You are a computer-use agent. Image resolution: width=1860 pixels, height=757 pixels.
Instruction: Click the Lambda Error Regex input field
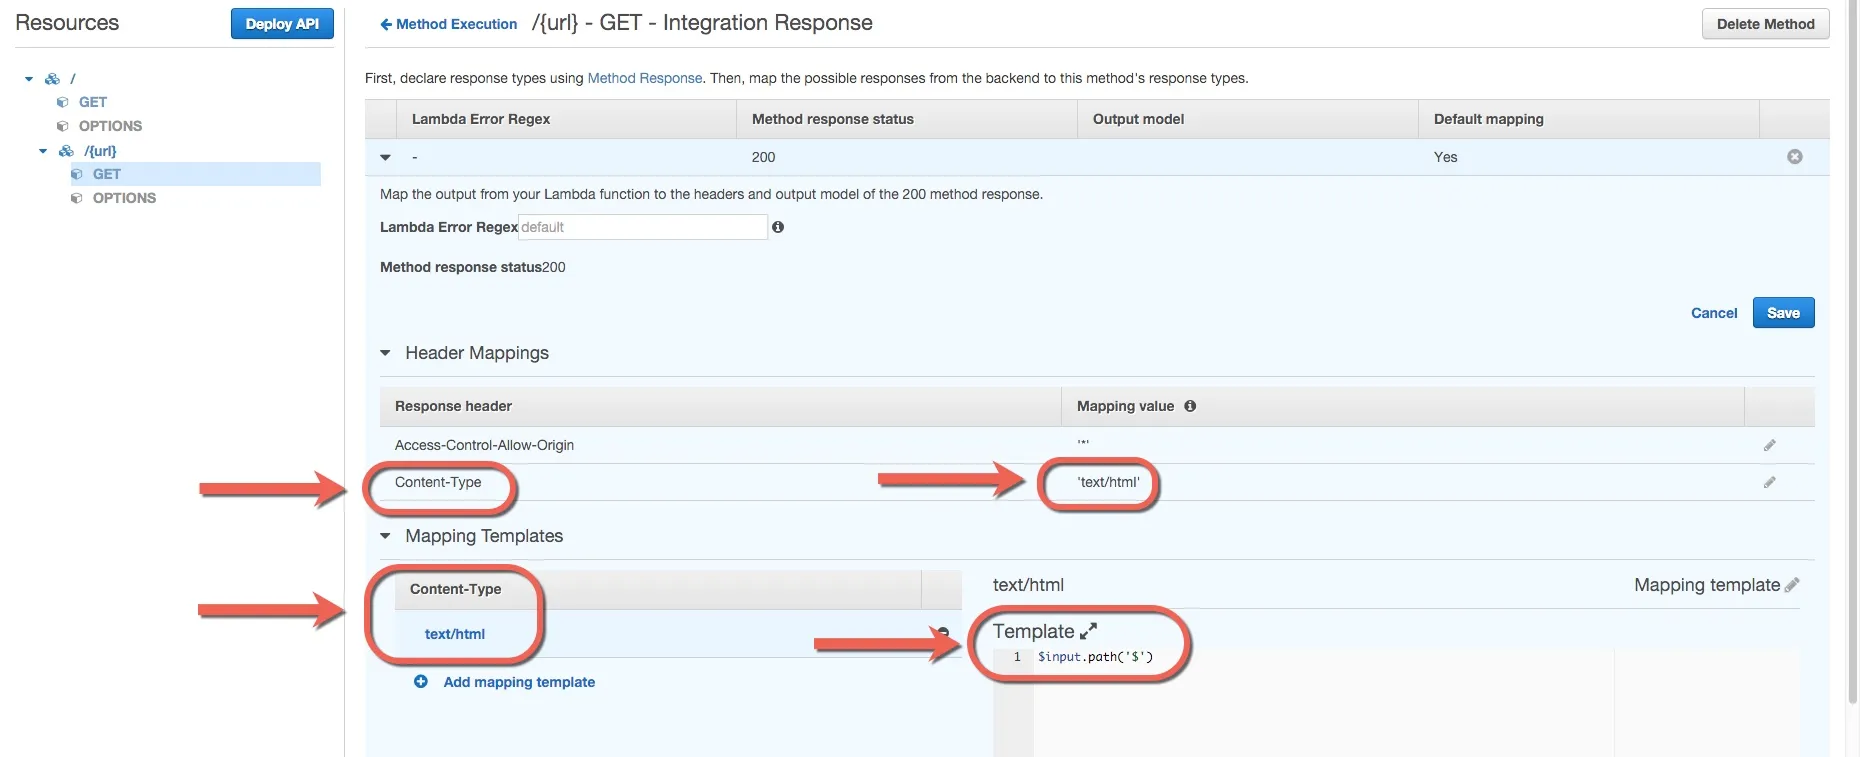tap(643, 227)
